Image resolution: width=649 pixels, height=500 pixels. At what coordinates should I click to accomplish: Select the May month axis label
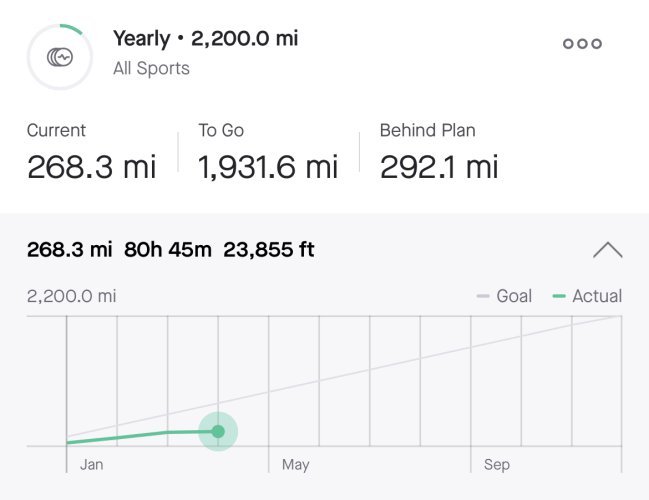tap(295, 464)
